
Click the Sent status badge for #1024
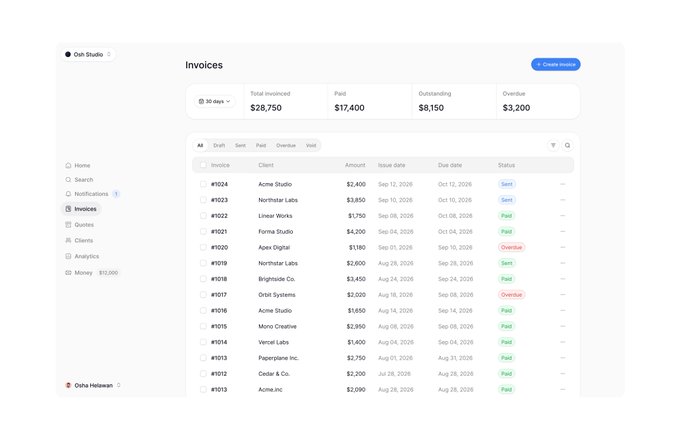507,184
